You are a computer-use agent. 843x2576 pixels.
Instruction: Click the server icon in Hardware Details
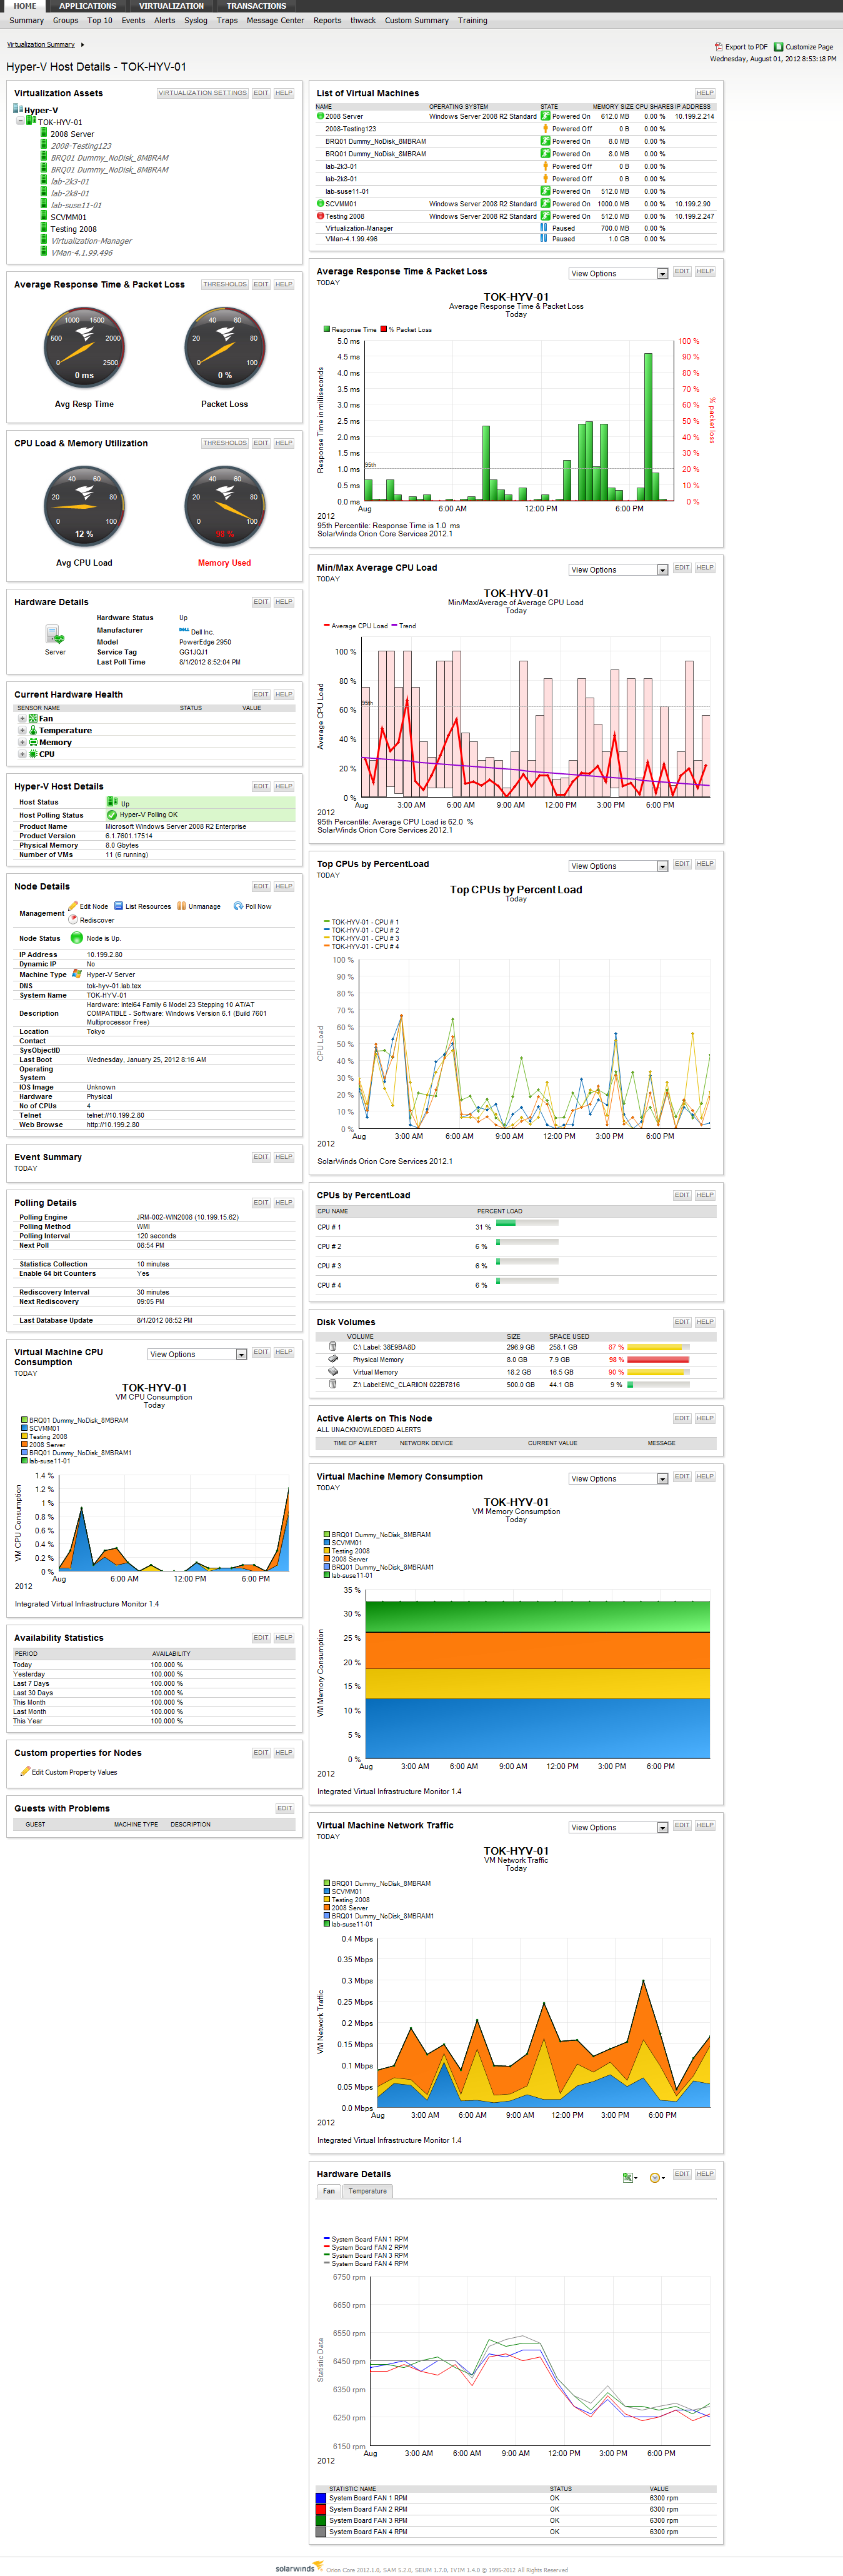click(x=54, y=634)
